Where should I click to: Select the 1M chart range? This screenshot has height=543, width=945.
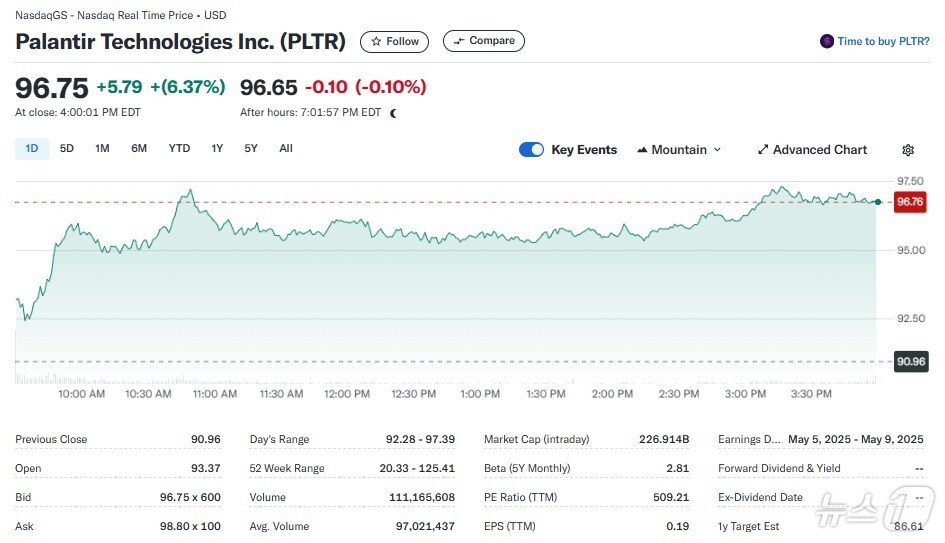(x=102, y=149)
